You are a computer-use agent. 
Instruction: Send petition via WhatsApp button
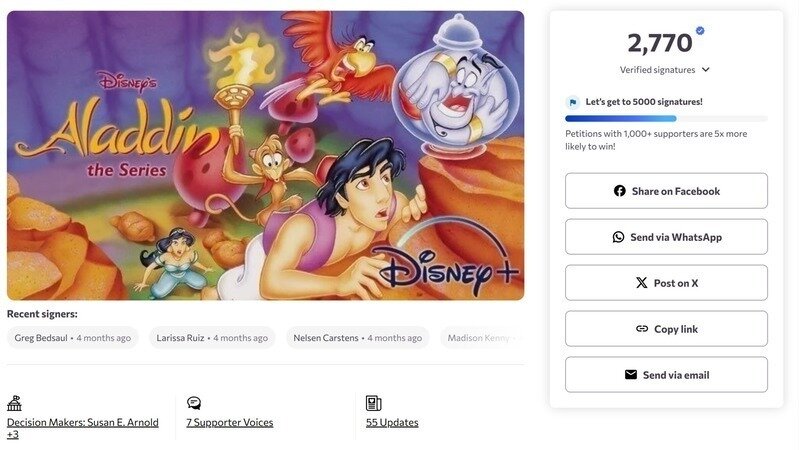click(x=666, y=237)
